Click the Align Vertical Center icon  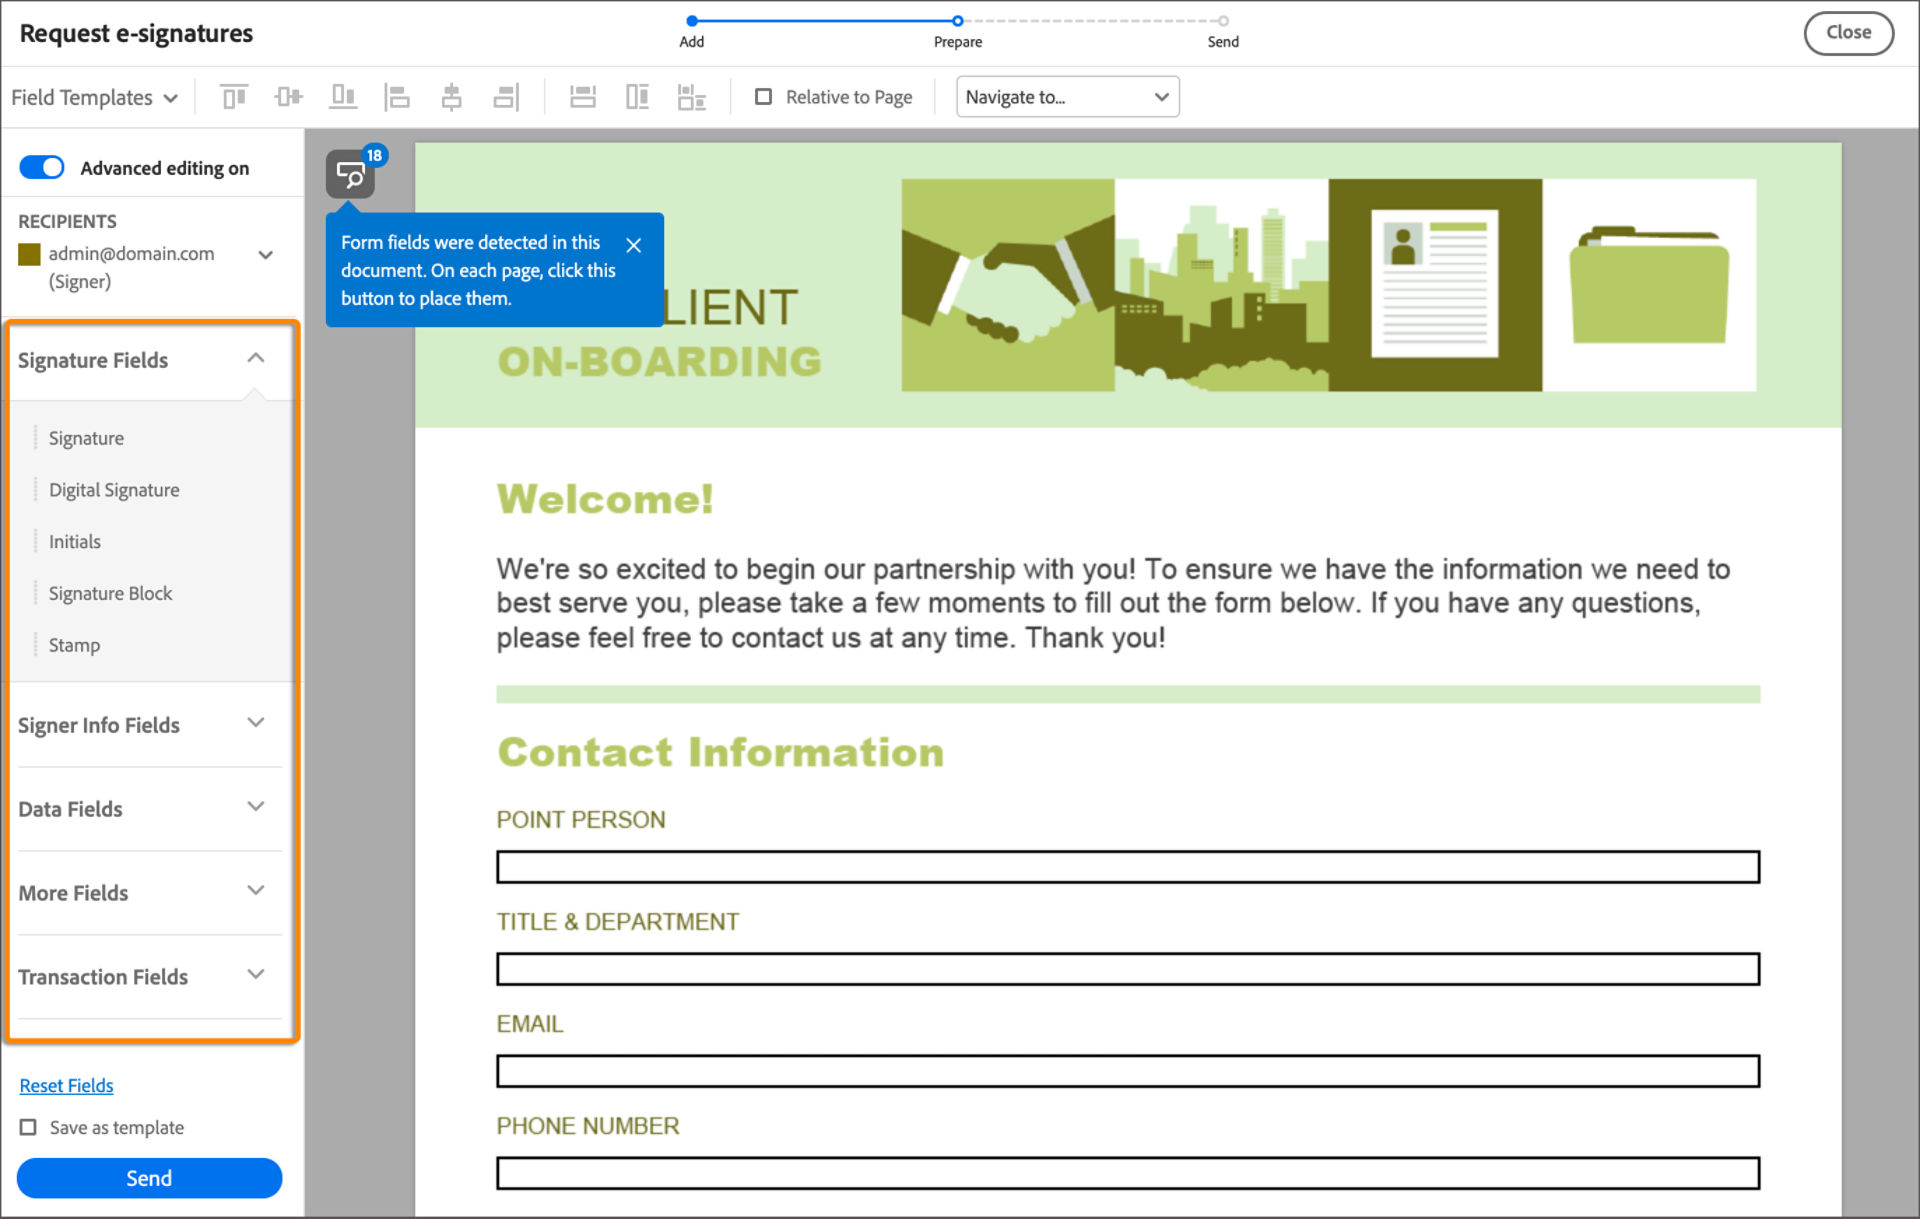287,96
